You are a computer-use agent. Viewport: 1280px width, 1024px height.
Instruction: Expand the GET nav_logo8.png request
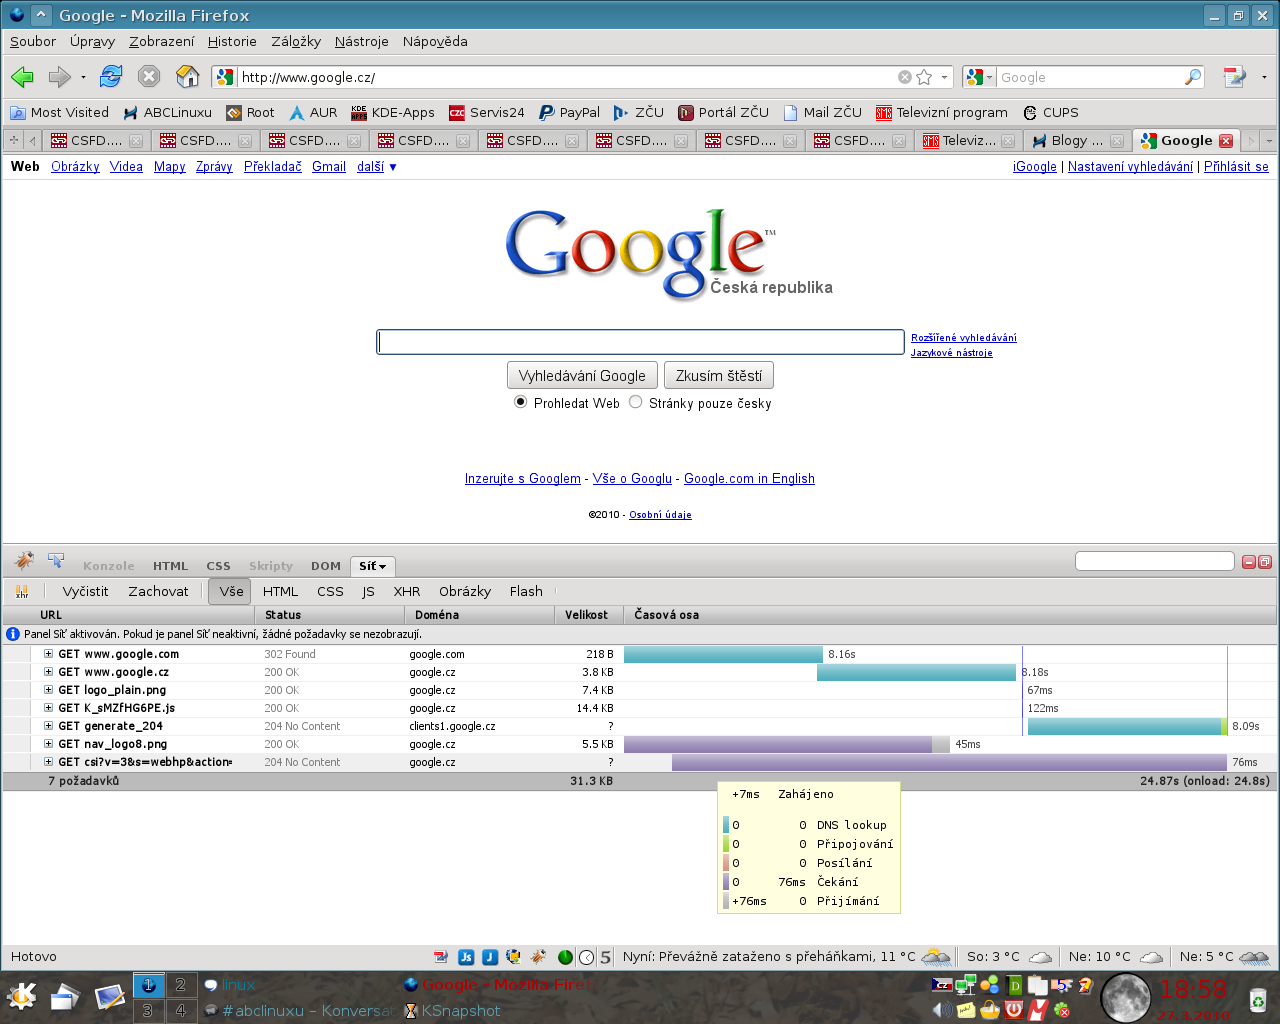[48, 744]
